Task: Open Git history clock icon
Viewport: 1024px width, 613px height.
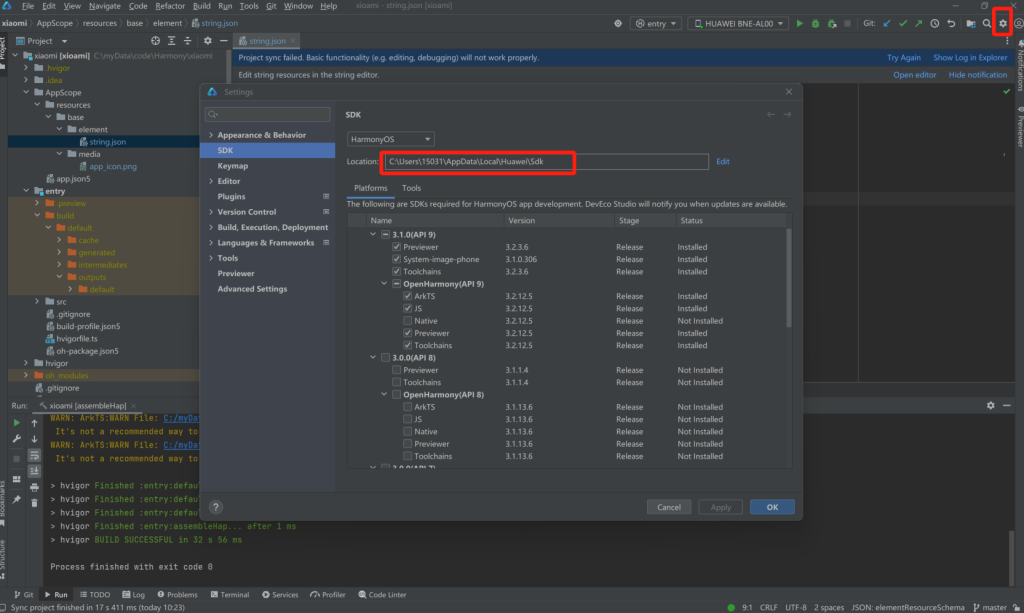Action: (935, 23)
